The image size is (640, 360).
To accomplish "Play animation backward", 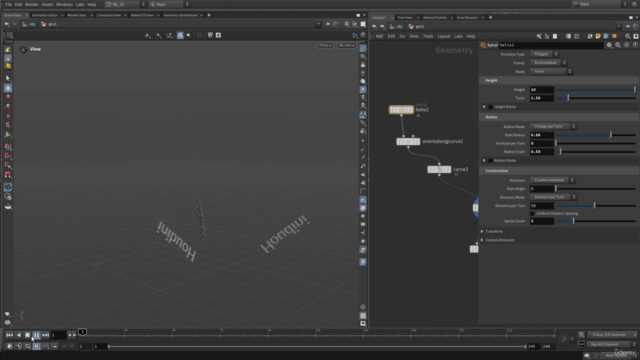I will (x=18, y=335).
